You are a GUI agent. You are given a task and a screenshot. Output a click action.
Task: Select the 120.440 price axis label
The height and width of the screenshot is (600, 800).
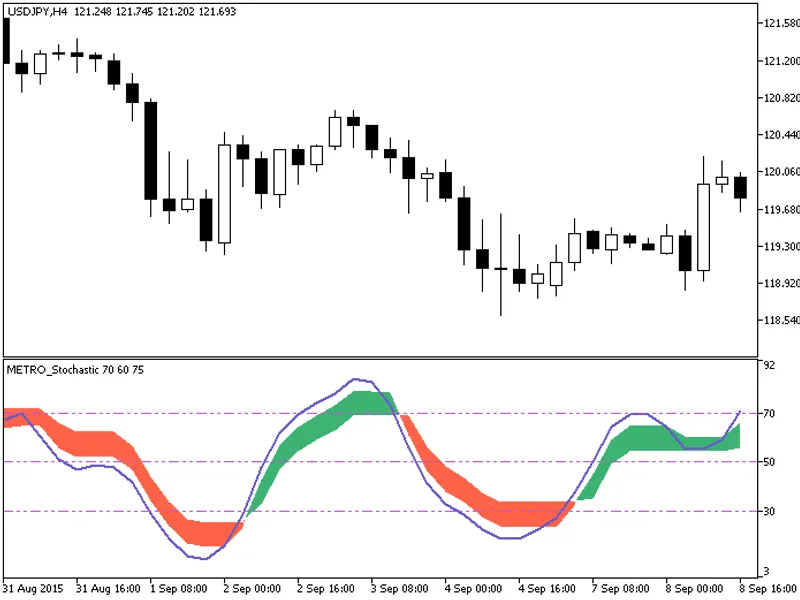tap(782, 135)
